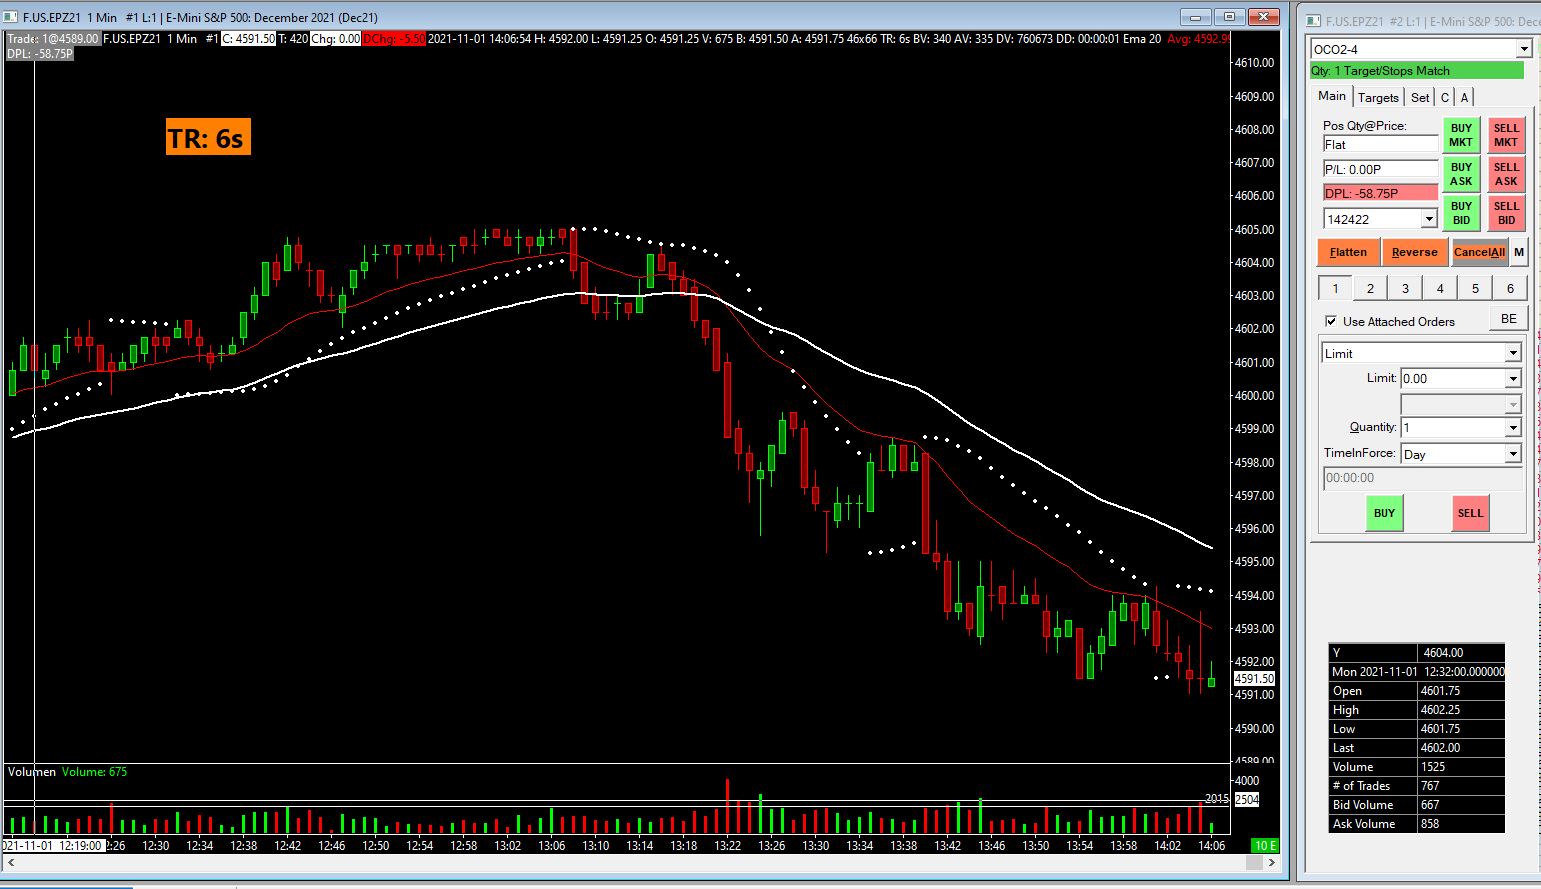
Task: Open the OCO2-4 configuration dropdown
Action: pyautogui.click(x=1524, y=49)
